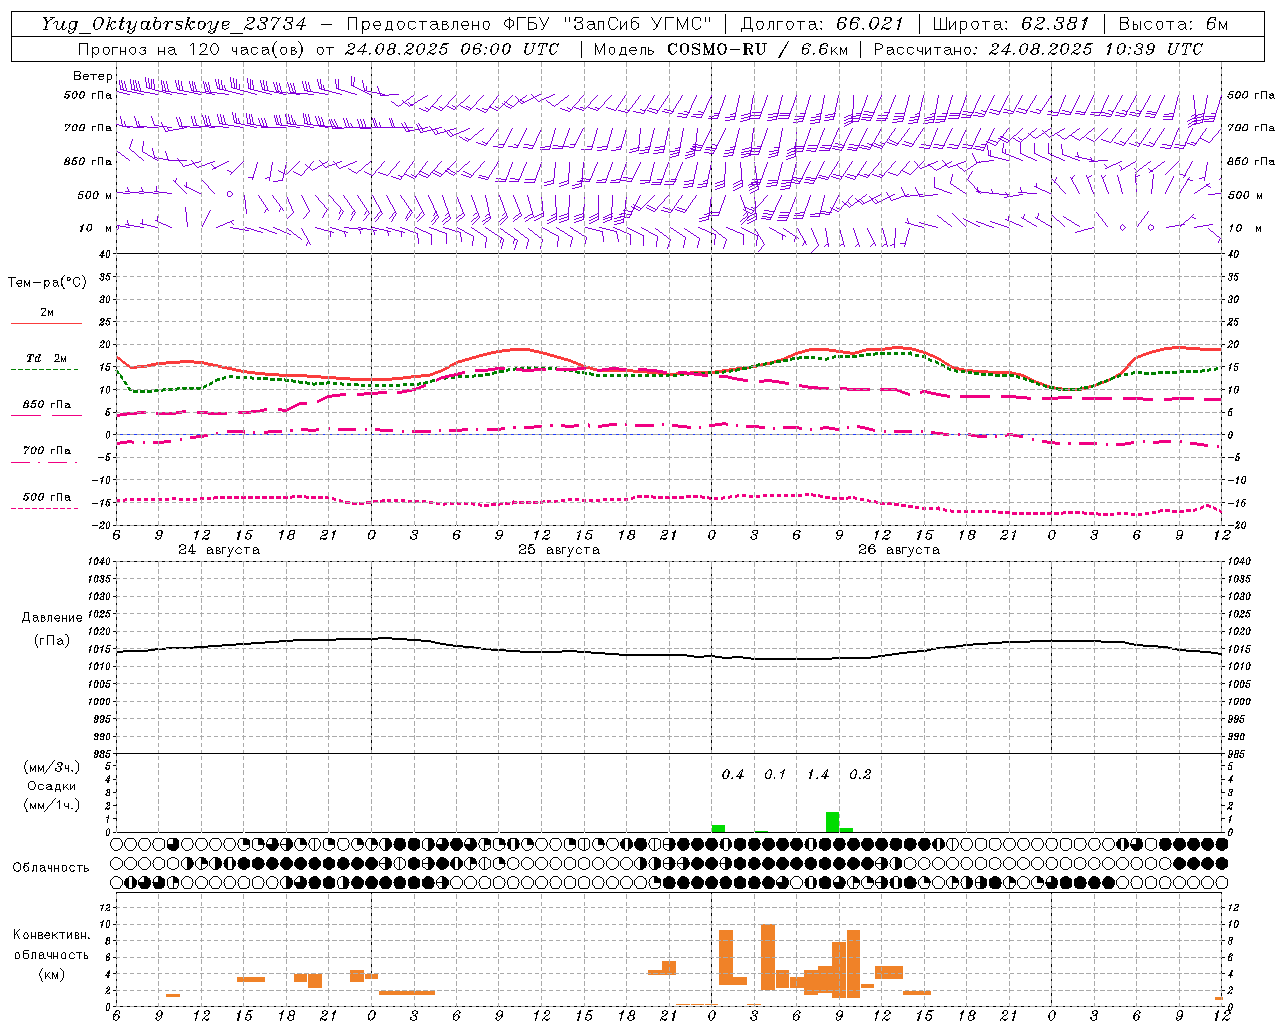Click the Давление pressure panel label

52,618
